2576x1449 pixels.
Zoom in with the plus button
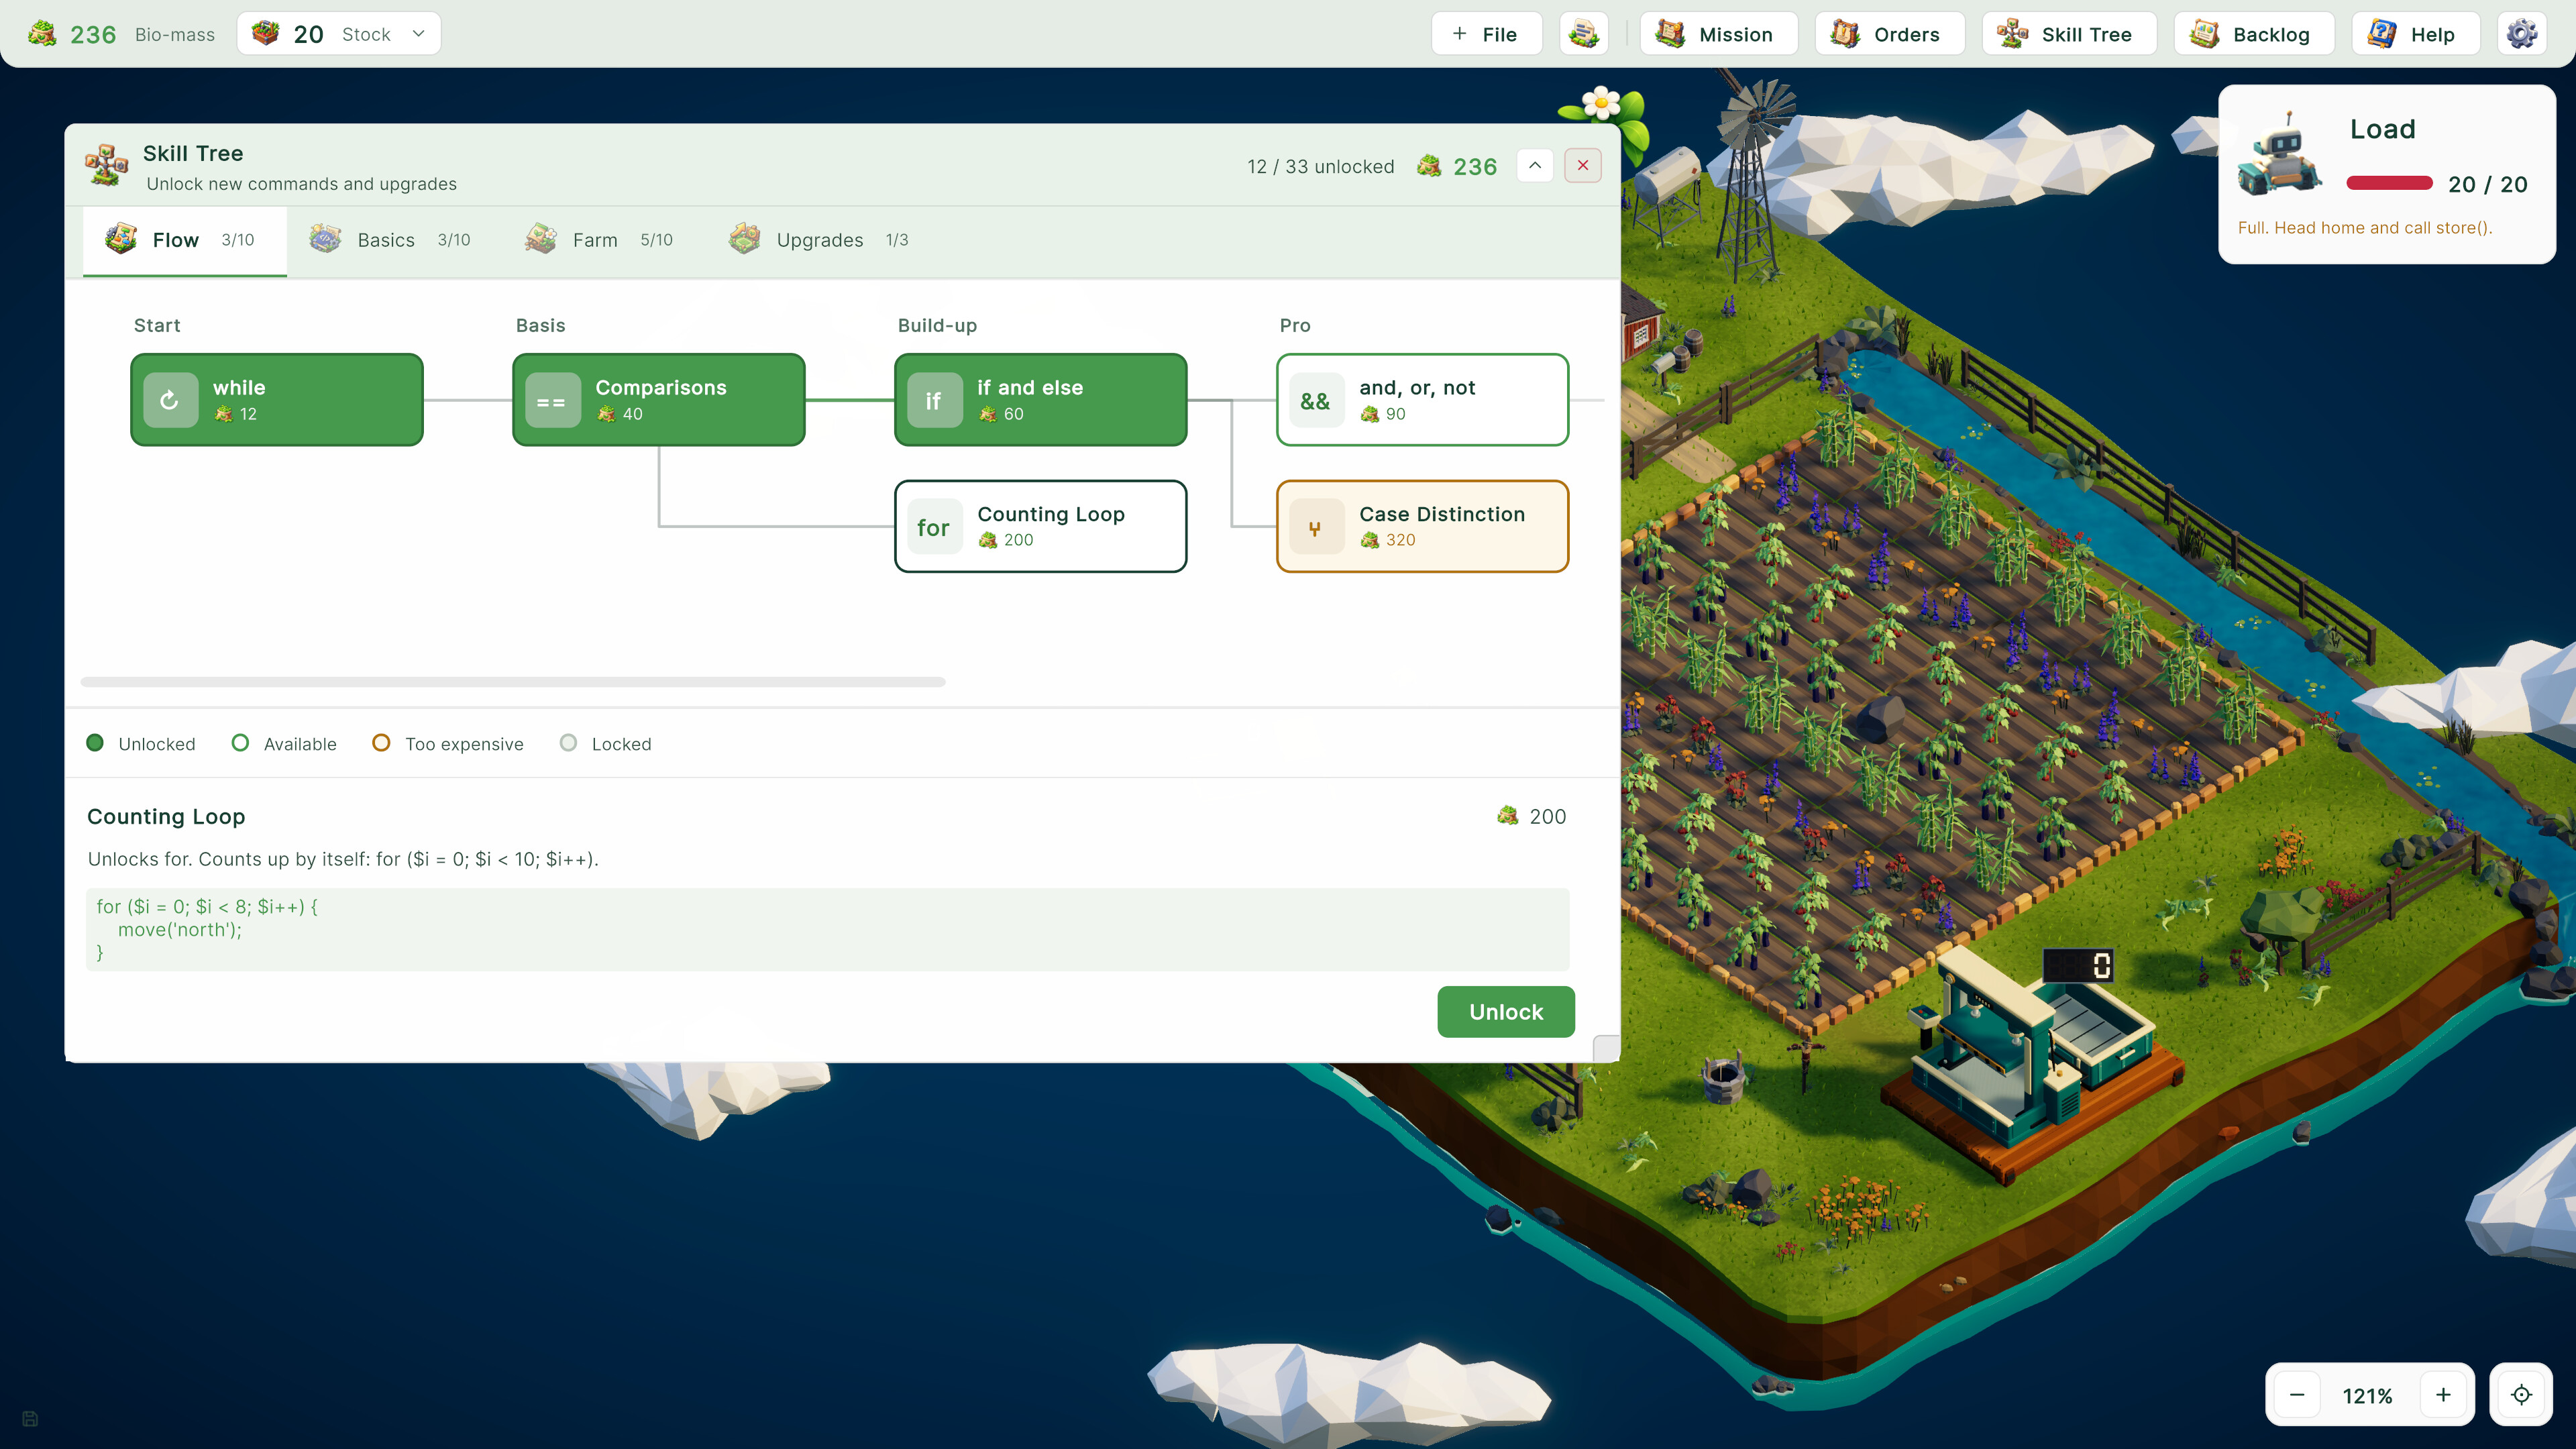point(2443,1394)
